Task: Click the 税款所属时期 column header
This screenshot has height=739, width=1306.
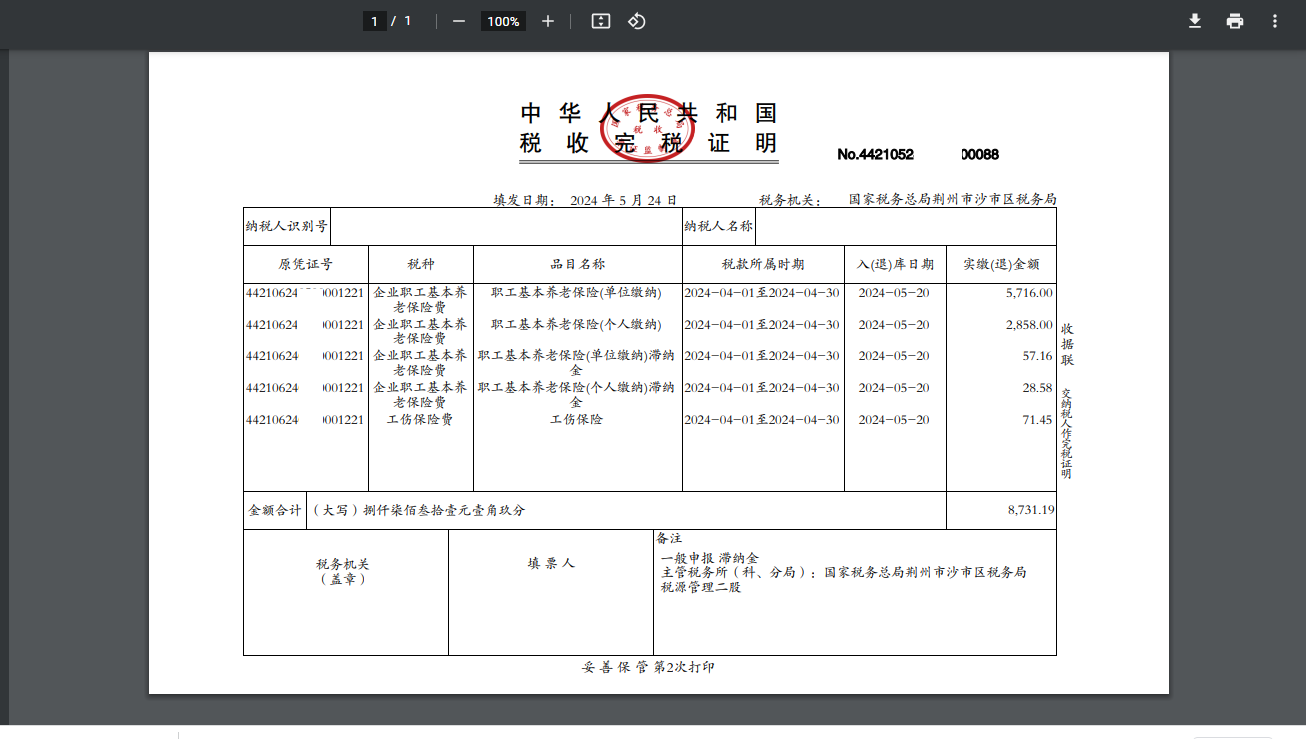Action: click(763, 265)
